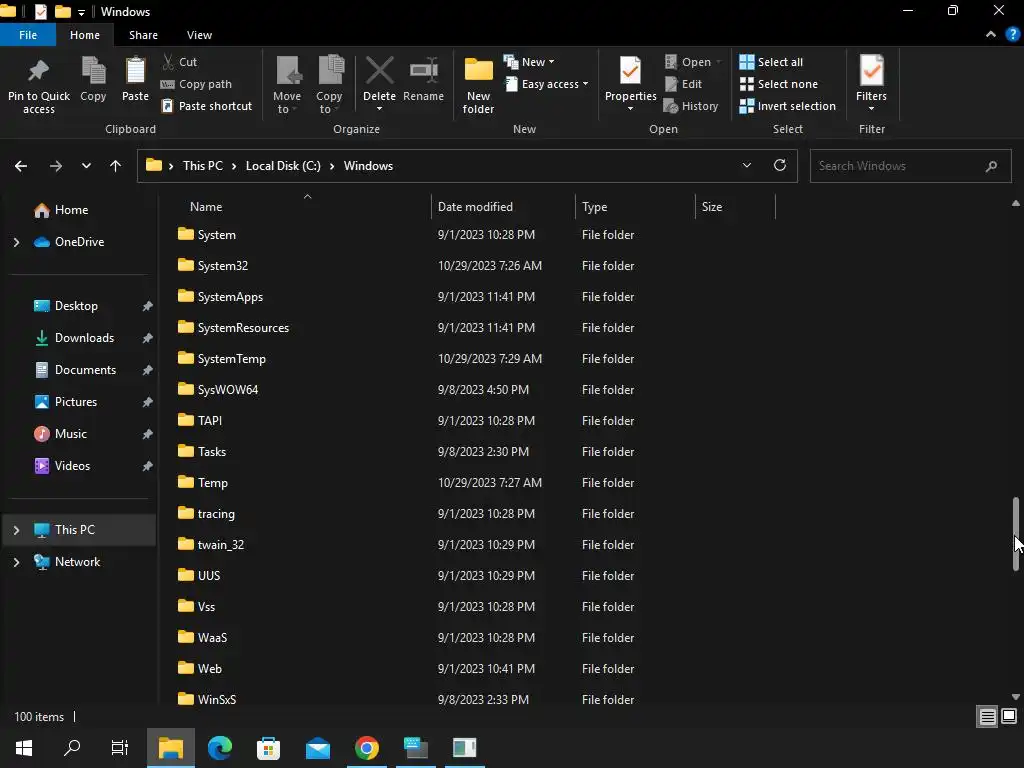
Task: Click This PC breadcrumb in address bar
Action: click(x=202, y=166)
